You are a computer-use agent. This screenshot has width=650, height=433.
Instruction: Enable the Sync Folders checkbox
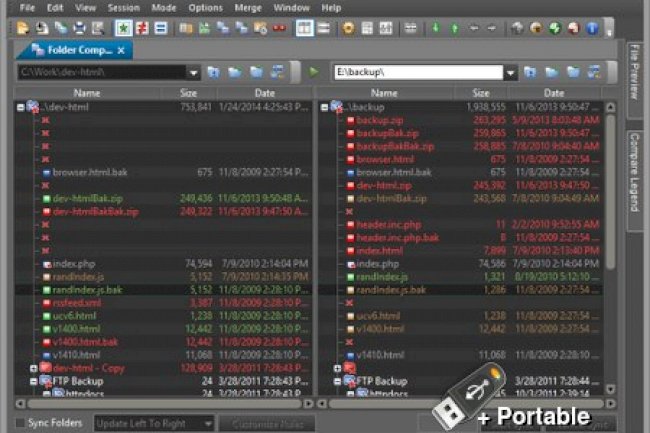pos(20,423)
